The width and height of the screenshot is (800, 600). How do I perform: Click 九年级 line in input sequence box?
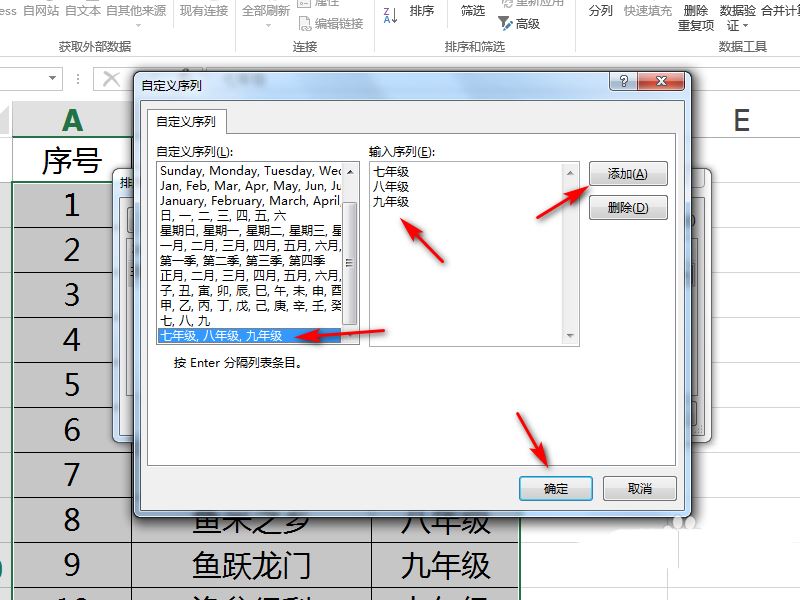[391, 202]
